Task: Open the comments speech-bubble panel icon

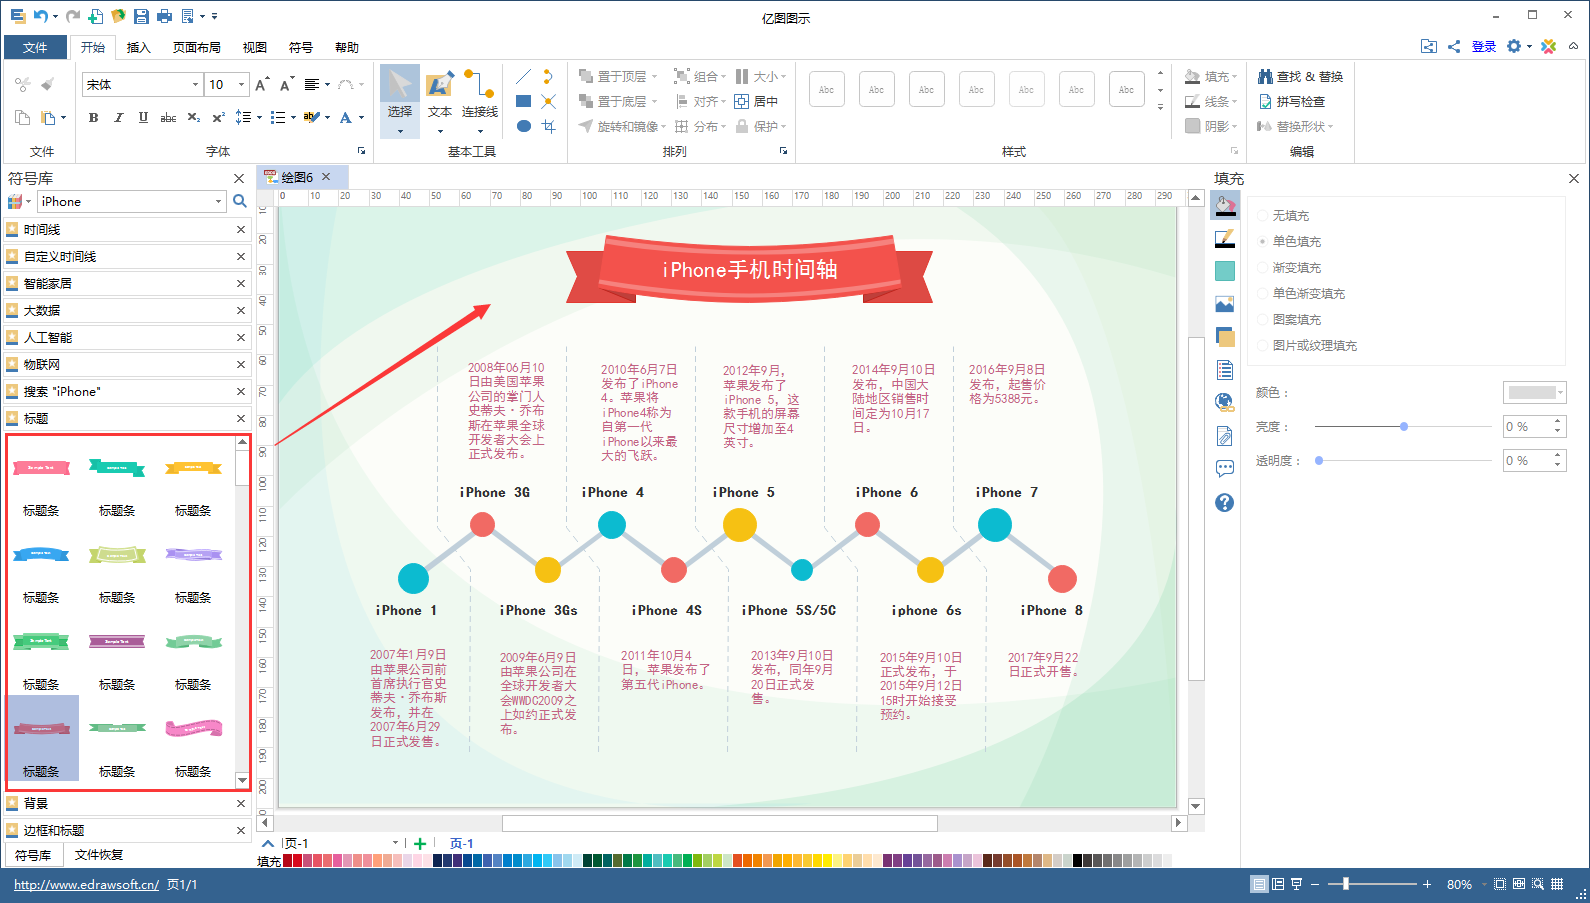Action: pyautogui.click(x=1225, y=469)
